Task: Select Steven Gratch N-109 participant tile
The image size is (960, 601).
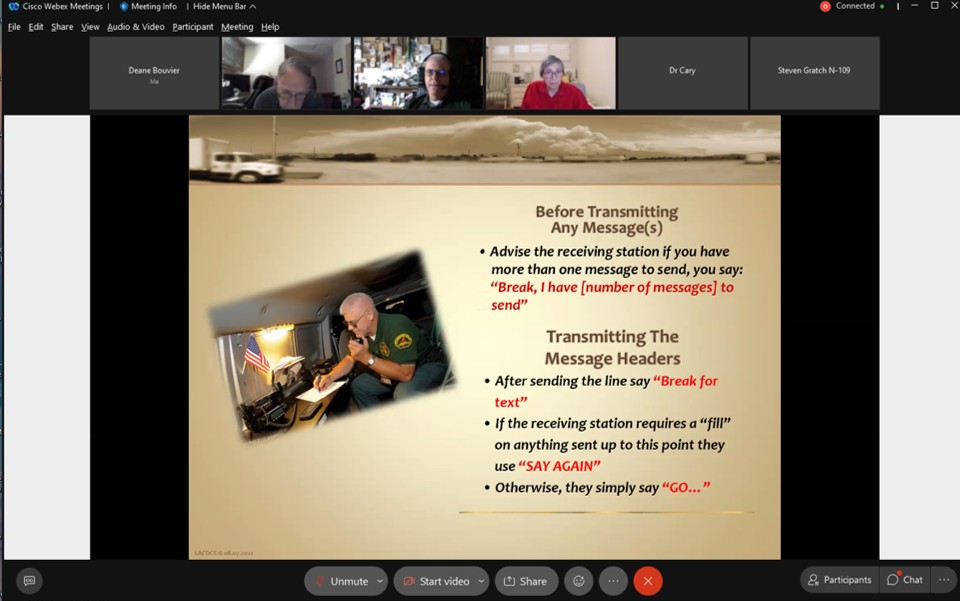Action: pyautogui.click(x=814, y=73)
